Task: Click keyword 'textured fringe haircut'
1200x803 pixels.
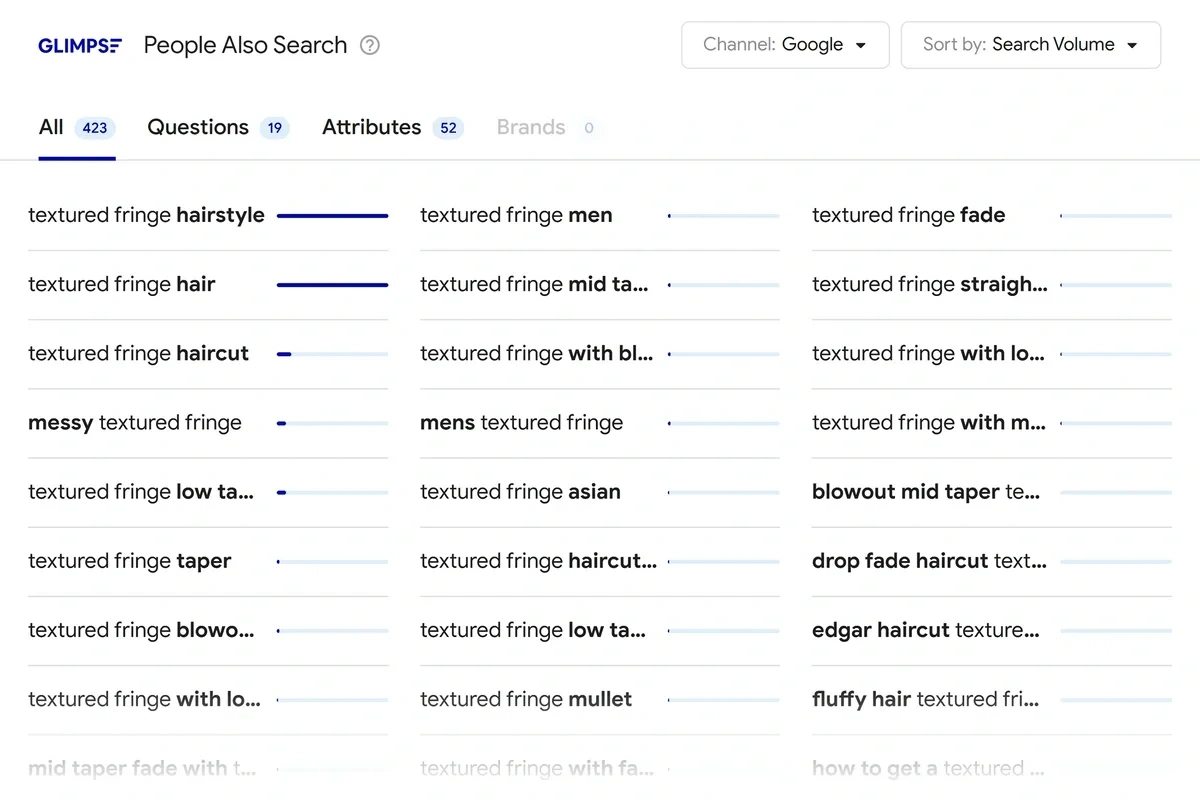Action: click(x=138, y=353)
